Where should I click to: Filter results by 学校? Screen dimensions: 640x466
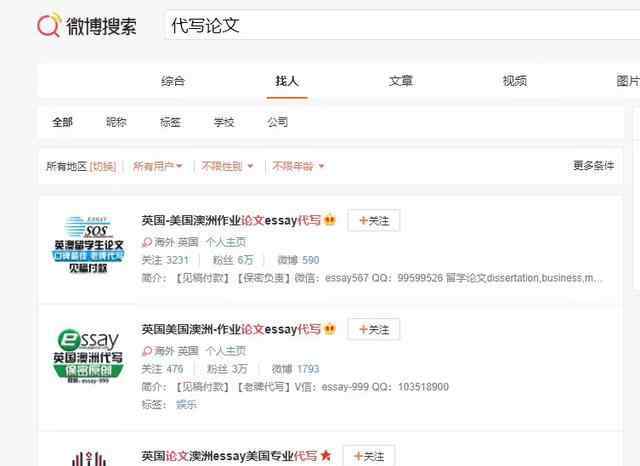(x=224, y=122)
